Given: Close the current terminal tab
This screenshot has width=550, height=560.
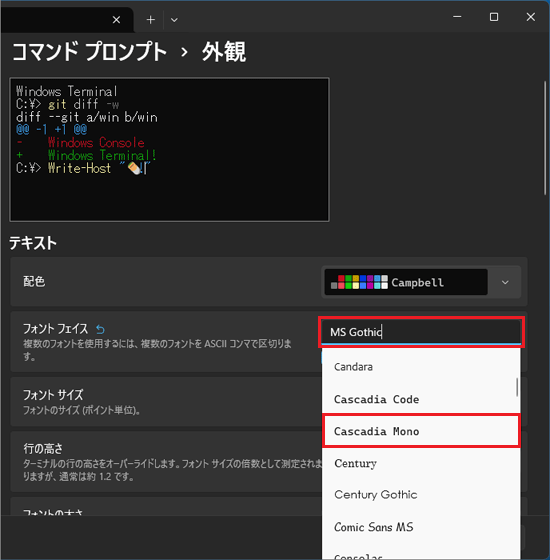Looking at the screenshot, I should (x=116, y=20).
